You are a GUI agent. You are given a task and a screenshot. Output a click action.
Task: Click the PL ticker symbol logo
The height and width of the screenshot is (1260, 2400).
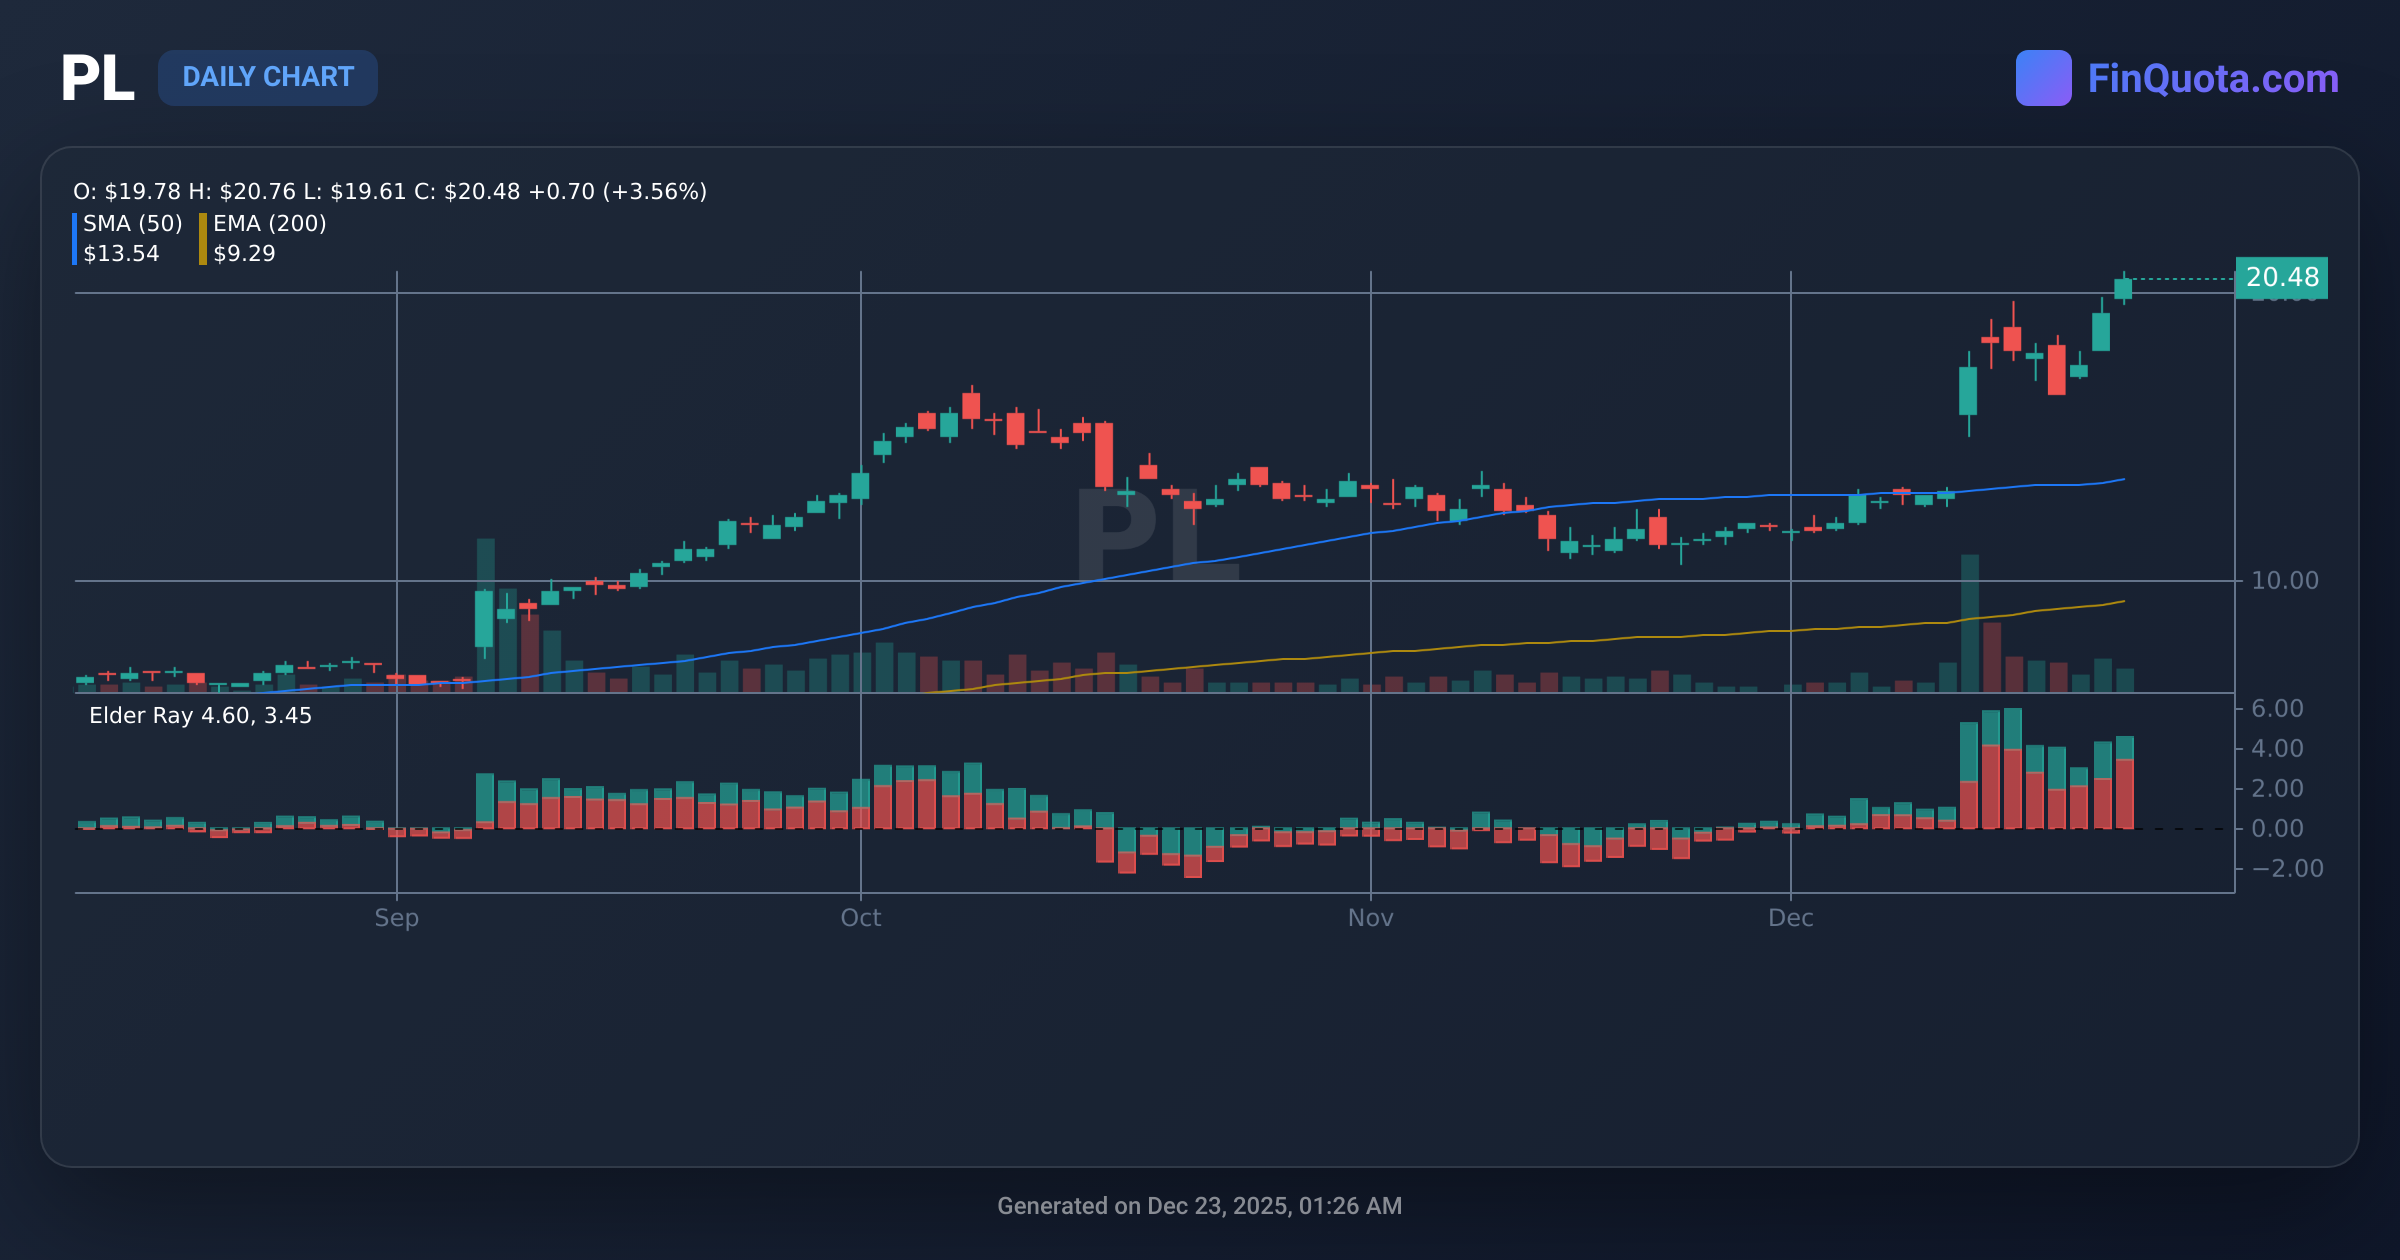(x=98, y=77)
